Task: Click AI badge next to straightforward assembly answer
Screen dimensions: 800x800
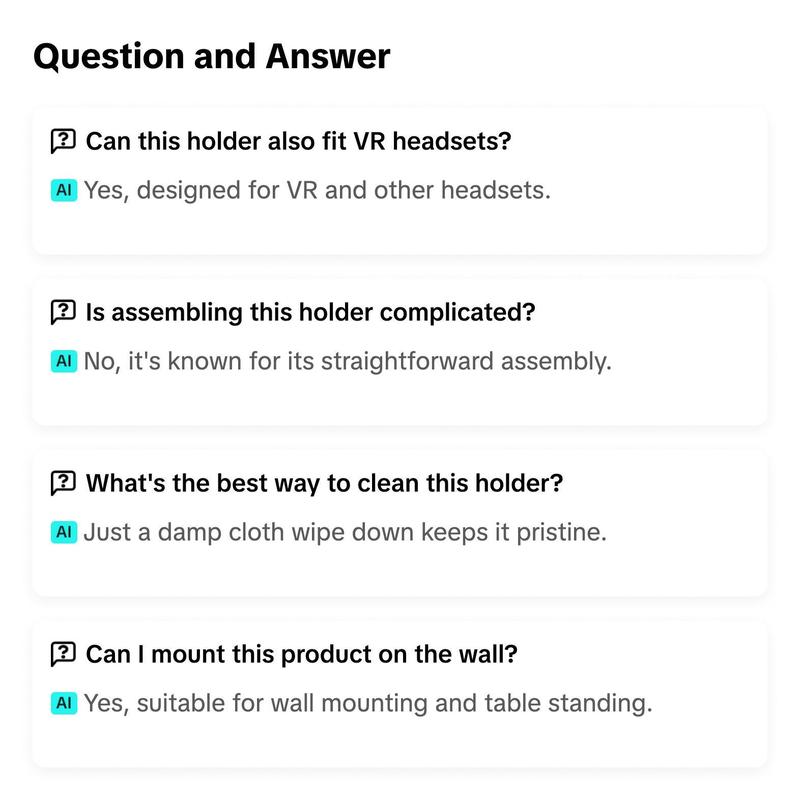Action: tap(64, 361)
